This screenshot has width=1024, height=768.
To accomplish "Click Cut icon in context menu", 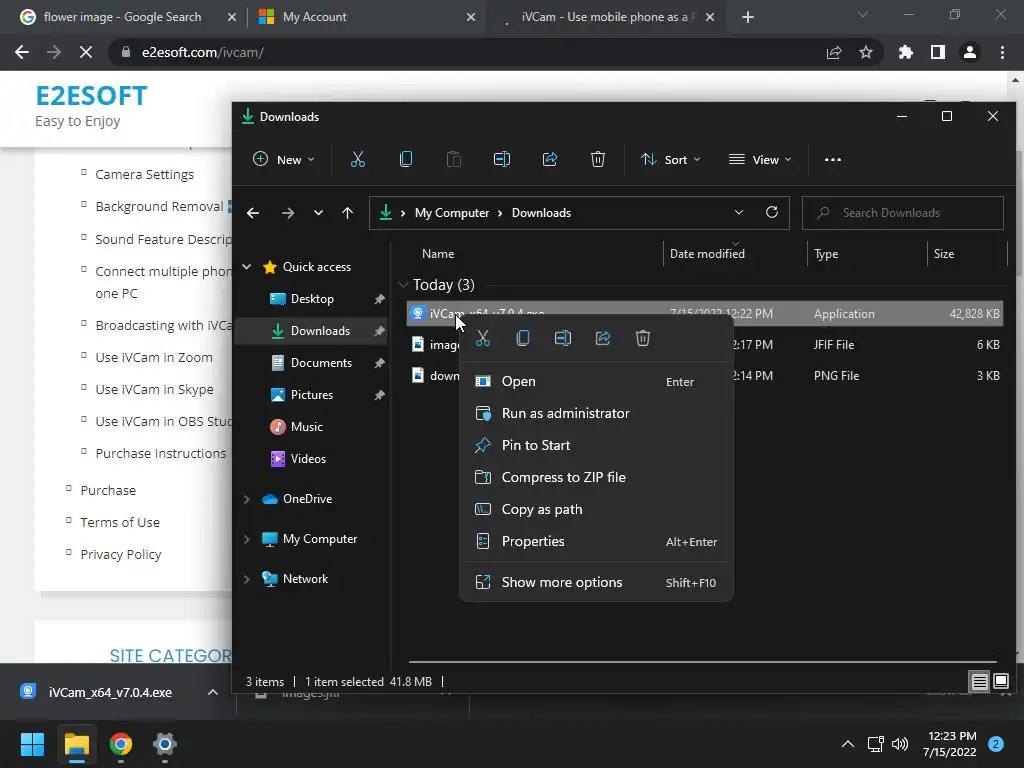I will [483, 338].
